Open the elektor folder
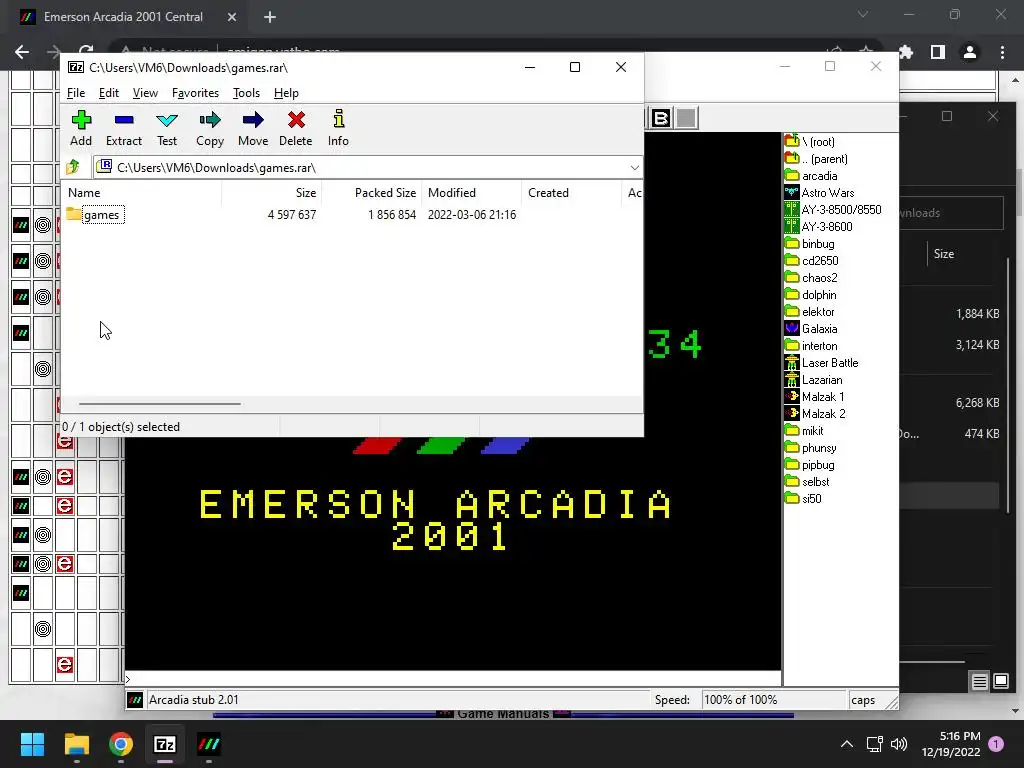The image size is (1024, 768). (810, 312)
